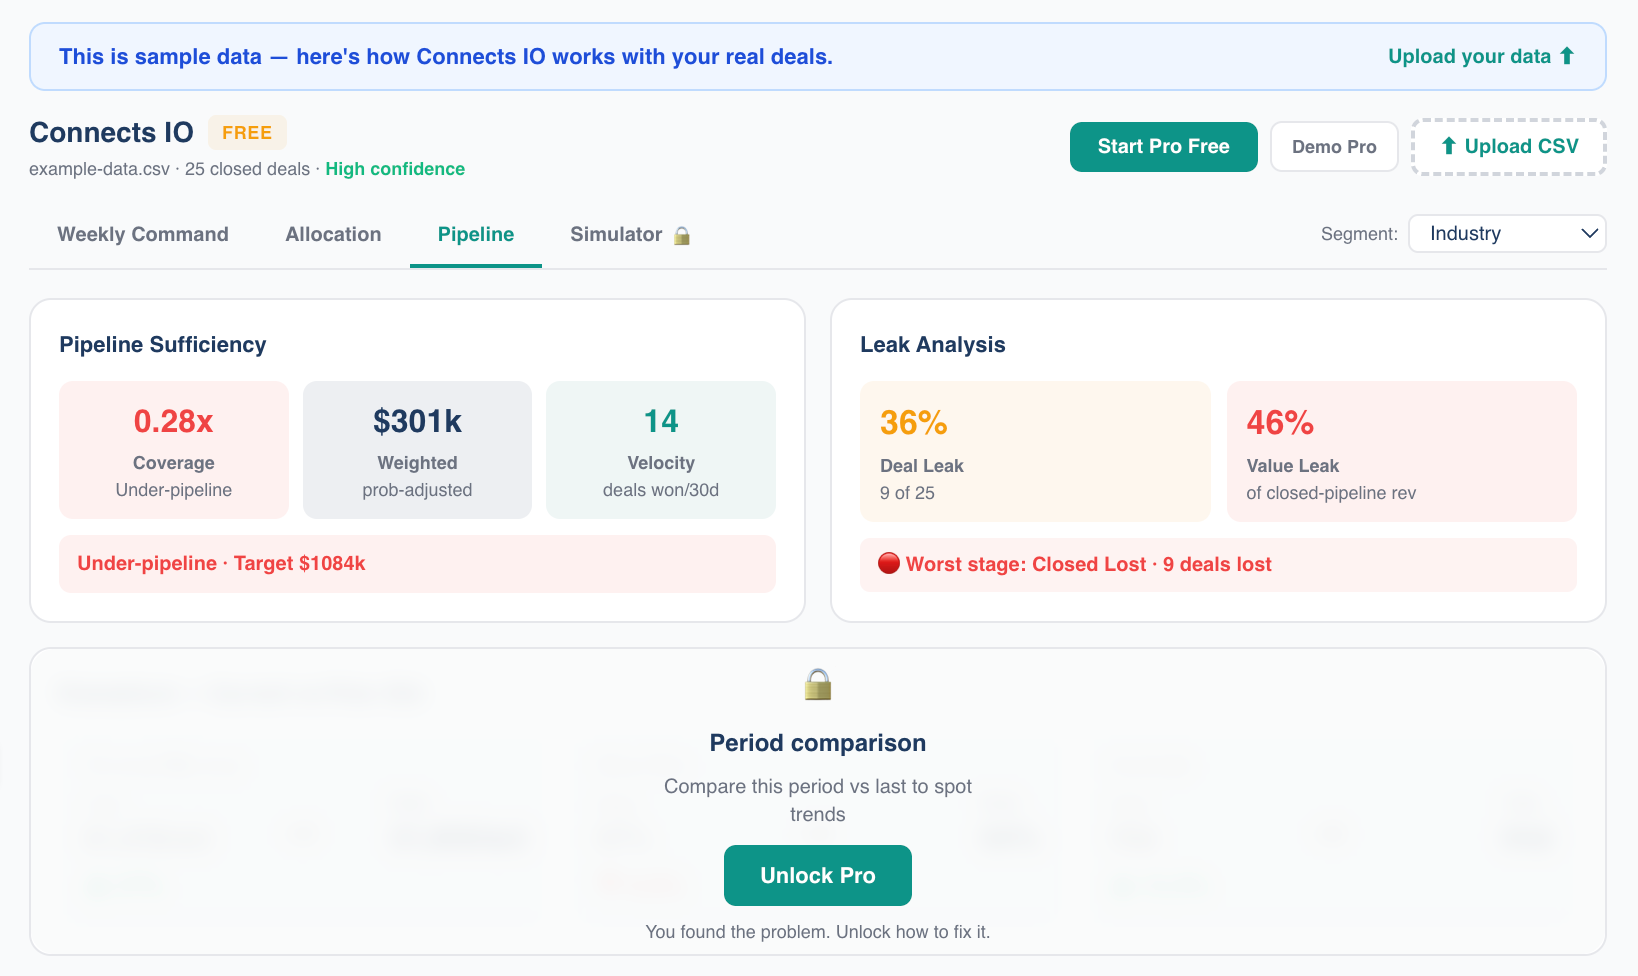Click the lock icon beside Simulator tab

point(683,235)
